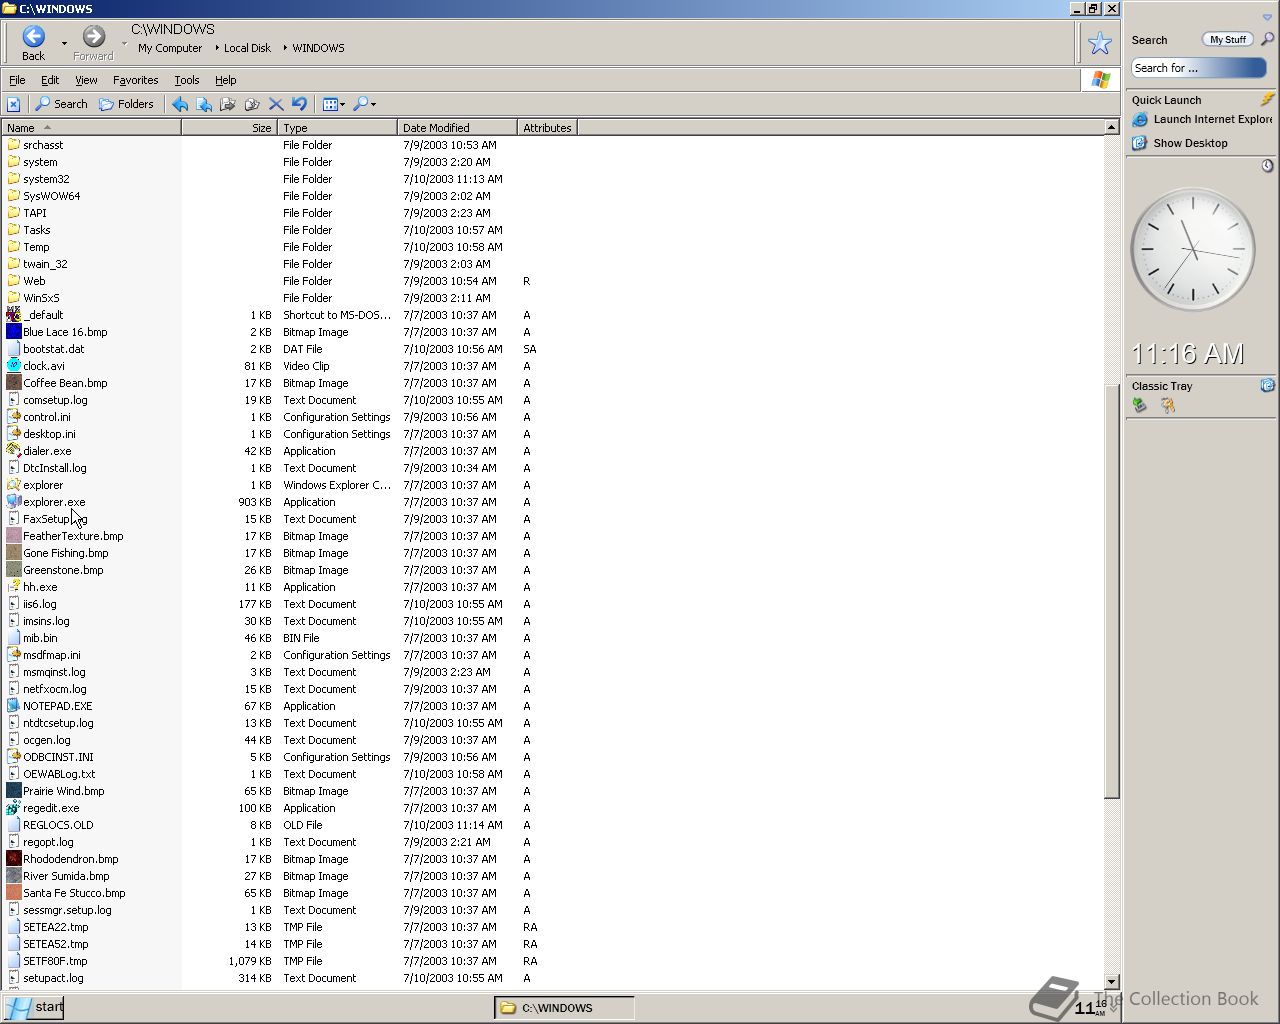The height and width of the screenshot is (1024, 1280).
Task: Click the Windows flag logo below the star
Action: pyautogui.click(x=1101, y=80)
